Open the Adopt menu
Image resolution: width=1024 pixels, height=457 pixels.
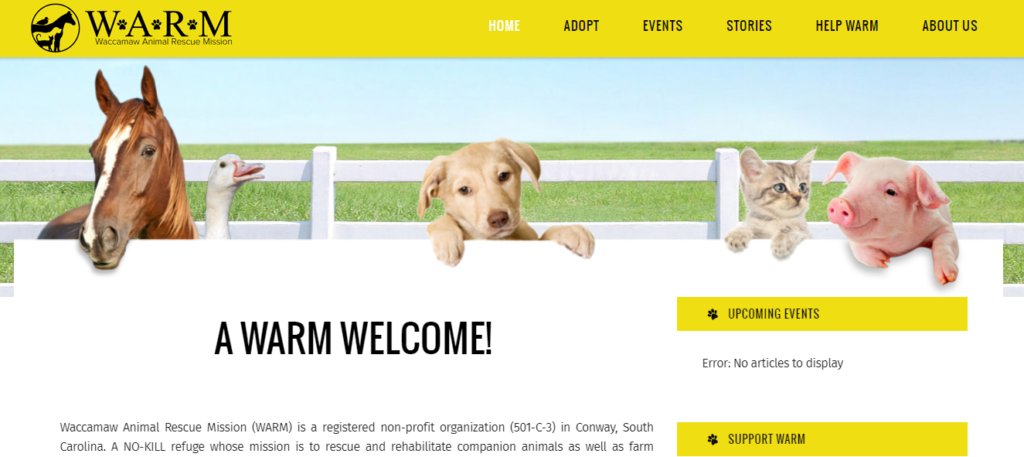(581, 26)
